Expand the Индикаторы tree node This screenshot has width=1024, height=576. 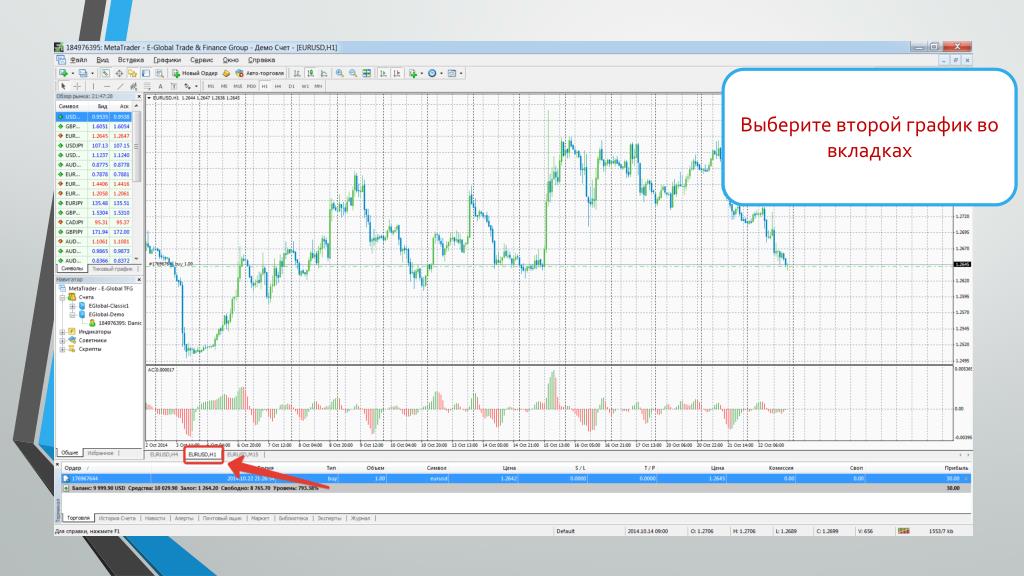63,332
